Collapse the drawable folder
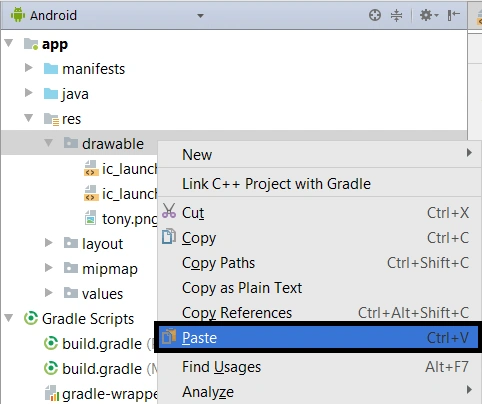 click(x=49, y=143)
